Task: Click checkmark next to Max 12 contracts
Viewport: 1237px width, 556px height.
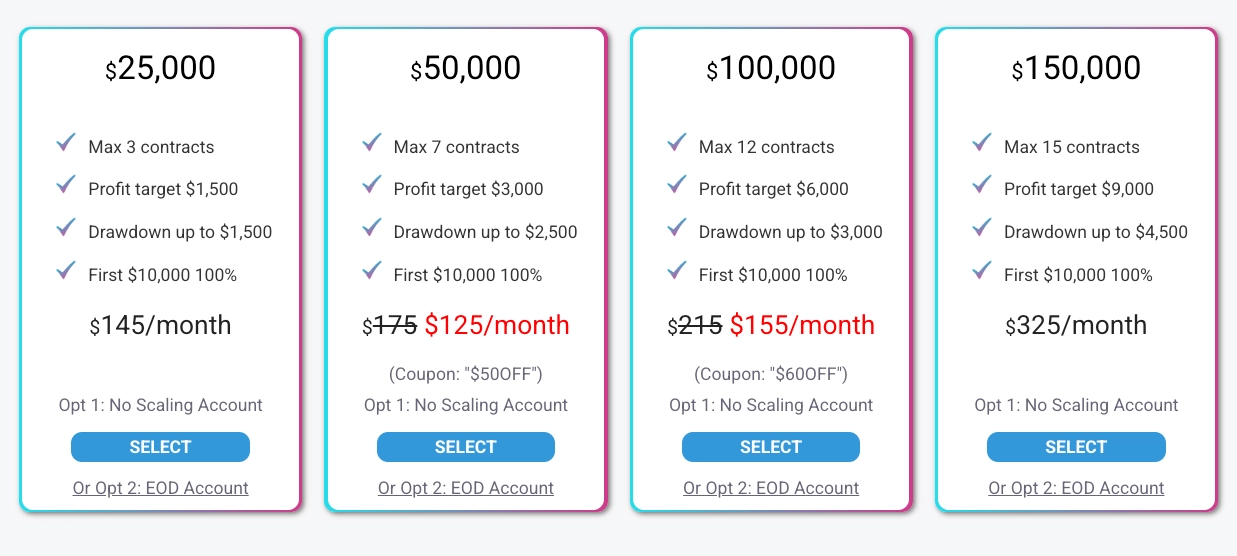Action: (677, 143)
